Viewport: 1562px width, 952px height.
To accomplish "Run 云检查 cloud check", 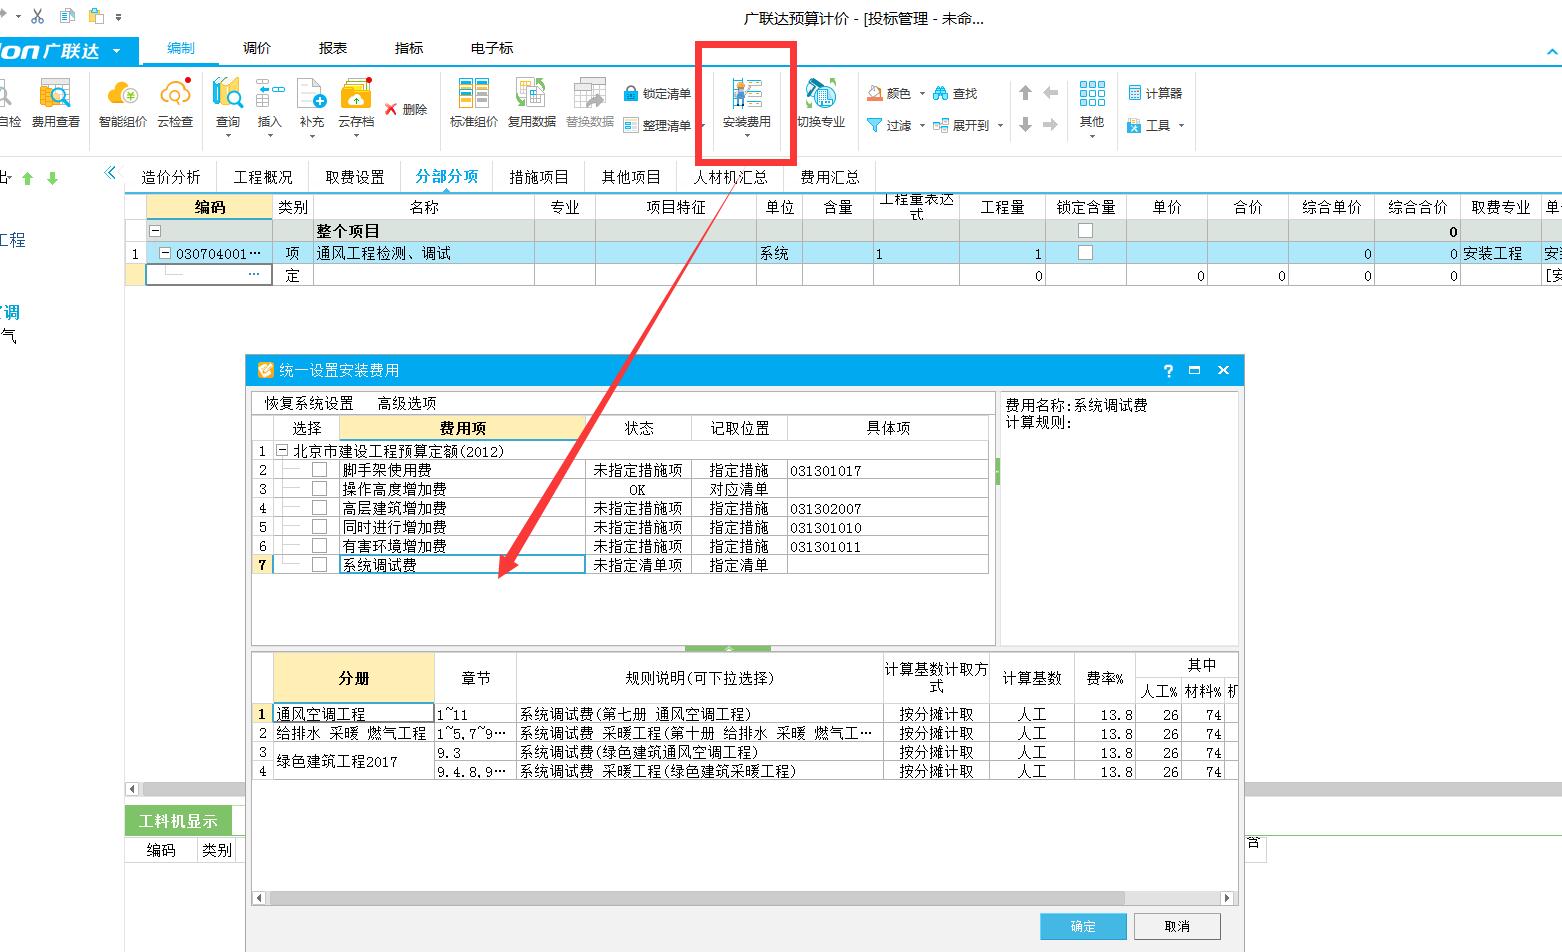I will [x=175, y=103].
